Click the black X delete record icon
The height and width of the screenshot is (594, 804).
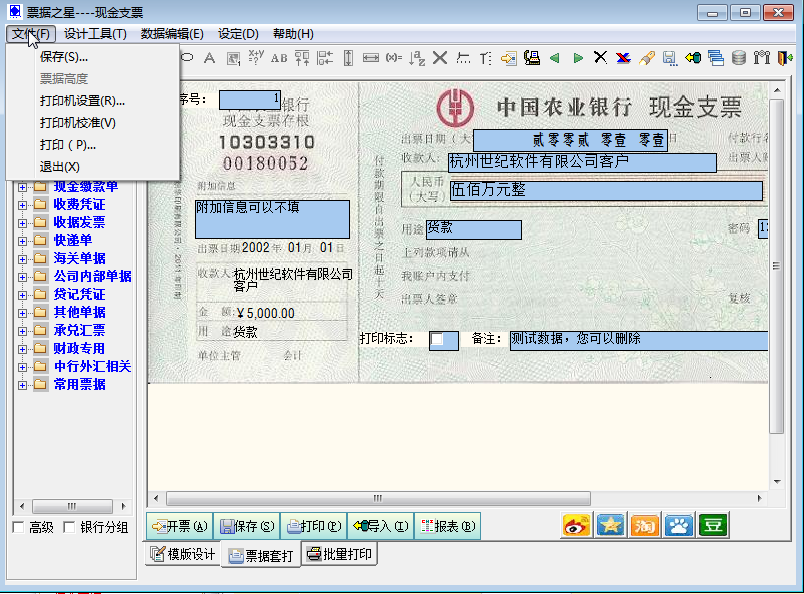[x=600, y=57]
